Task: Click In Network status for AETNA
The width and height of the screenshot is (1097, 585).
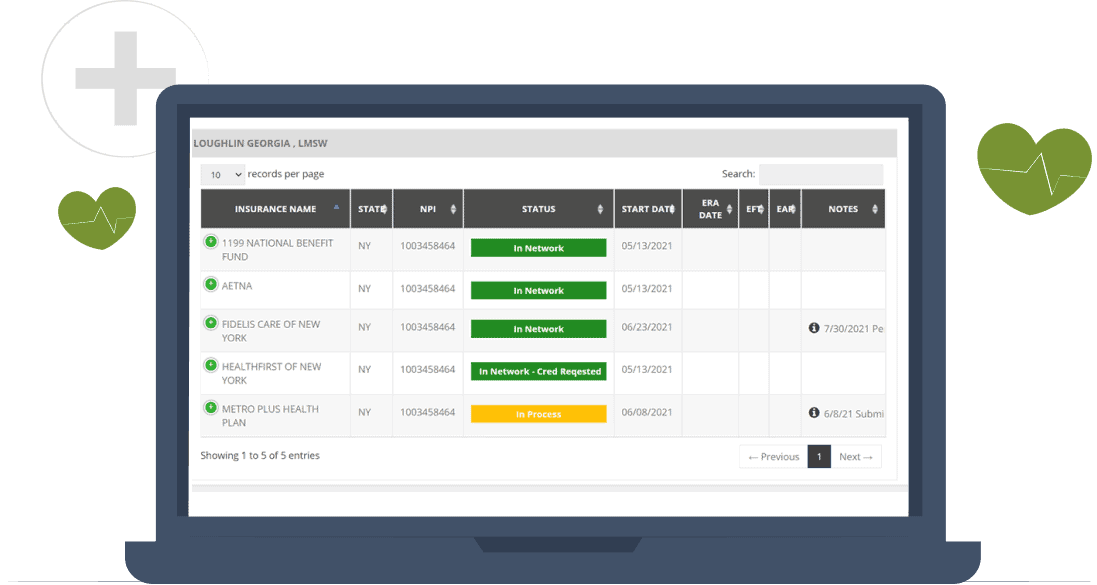Action: (539, 290)
